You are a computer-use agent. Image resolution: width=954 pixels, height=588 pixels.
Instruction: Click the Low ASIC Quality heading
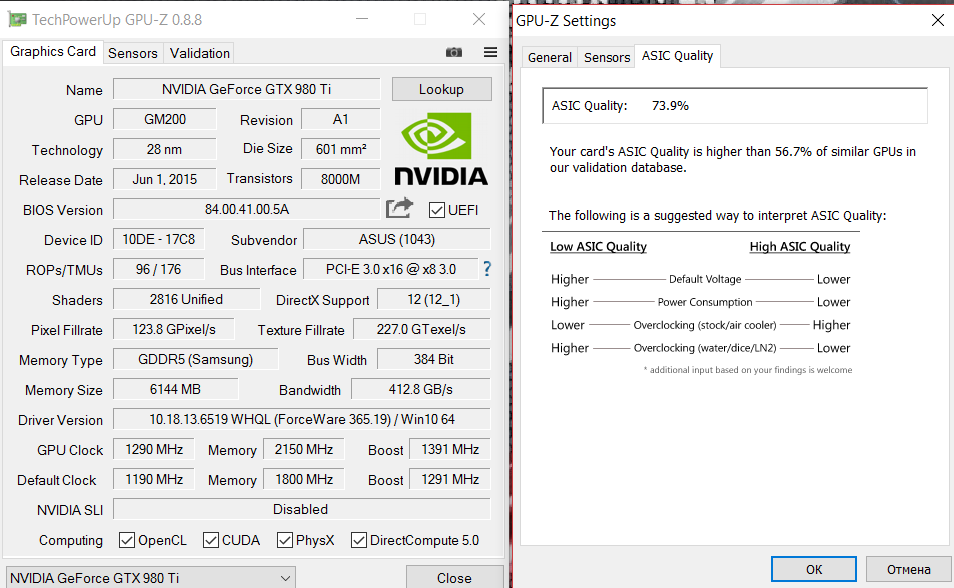coord(598,247)
